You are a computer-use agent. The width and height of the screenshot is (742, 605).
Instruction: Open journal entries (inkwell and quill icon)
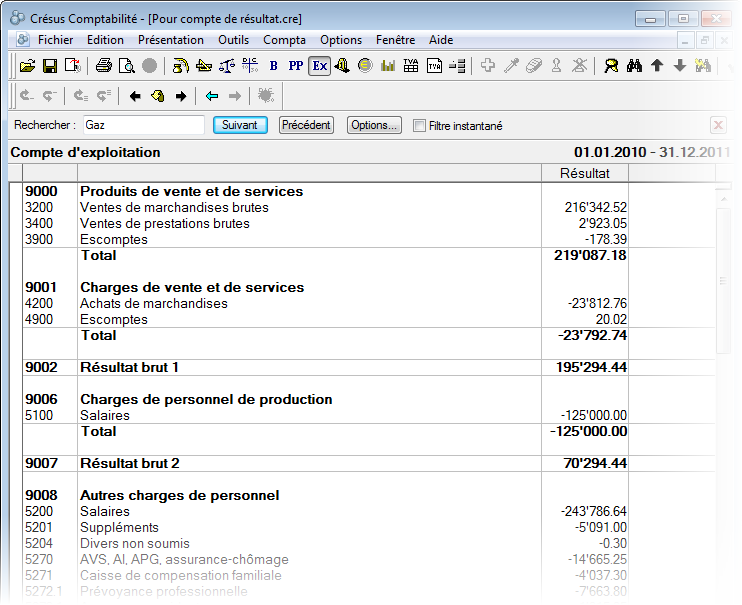(x=180, y=66)
